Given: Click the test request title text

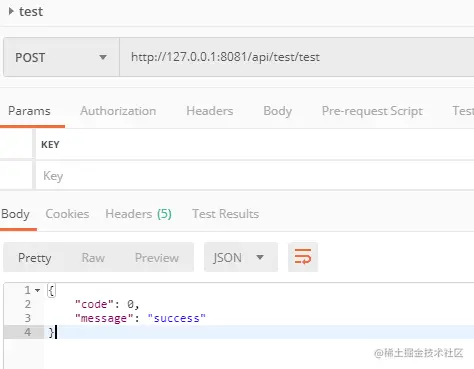Looking at the screenshot, I should pos(31,11).
